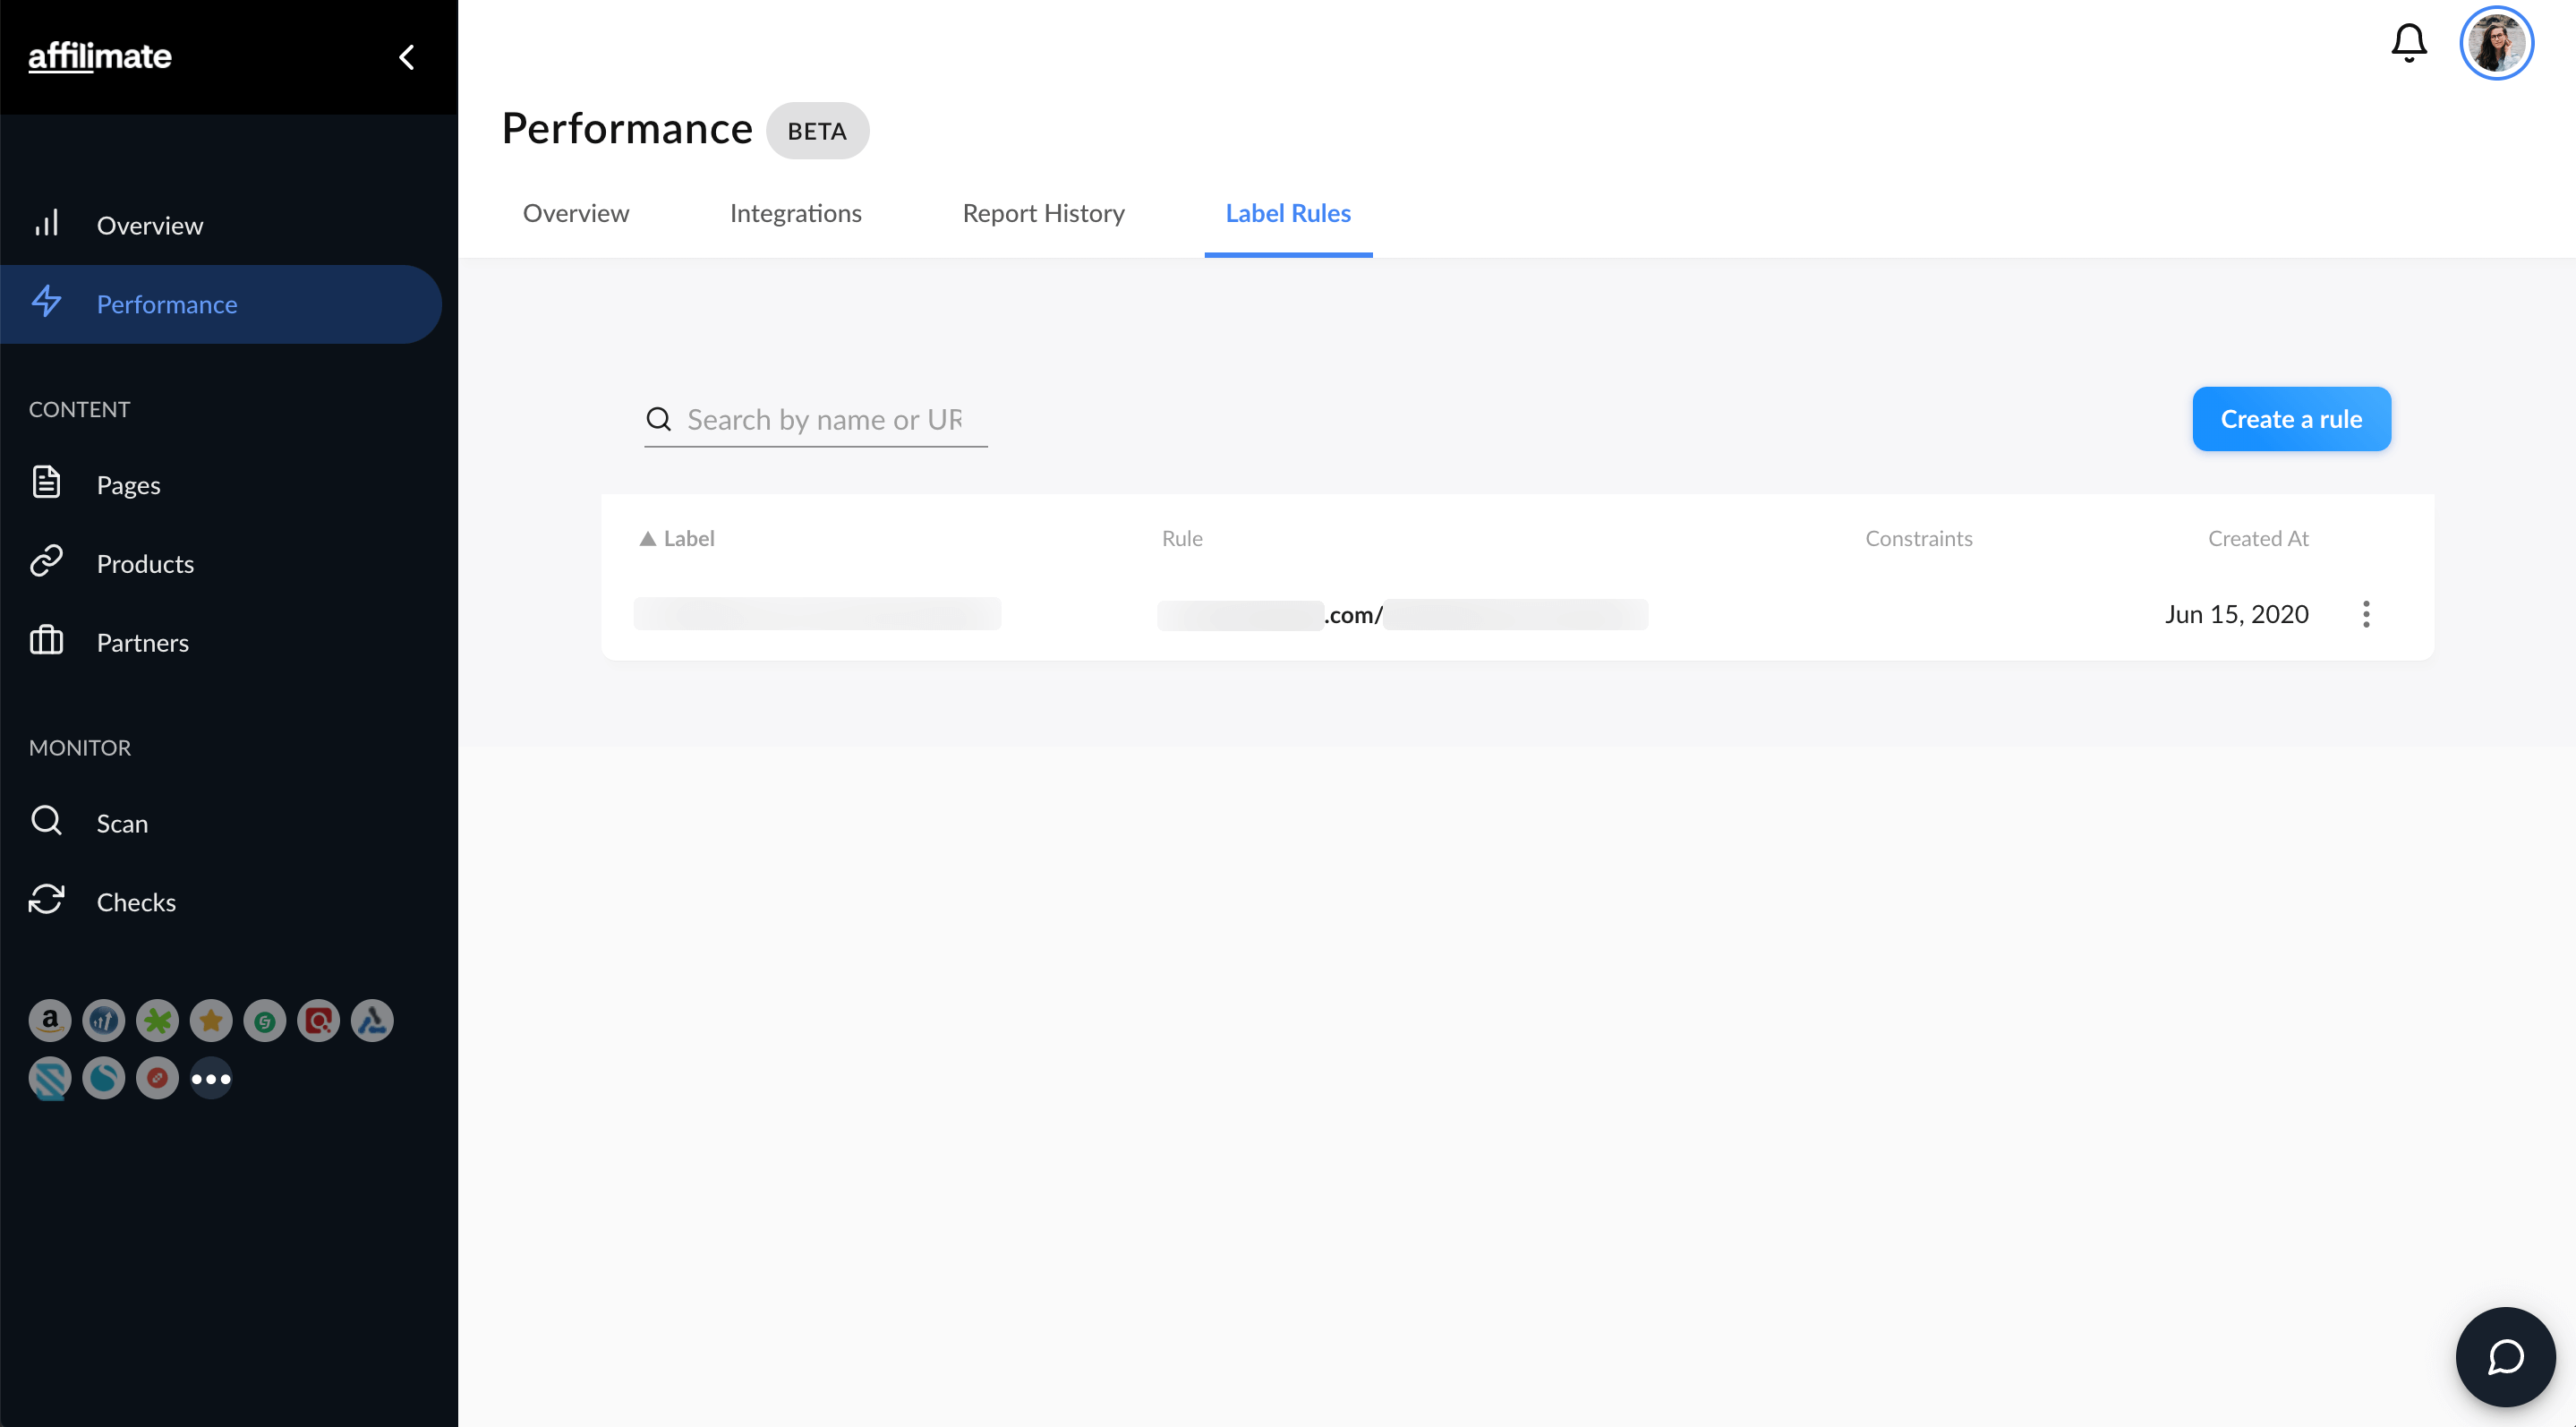The height and width of the screenshot is (1427, 2576).
Task: Click the Partners sidebar icon
Action: click(47, 642)
